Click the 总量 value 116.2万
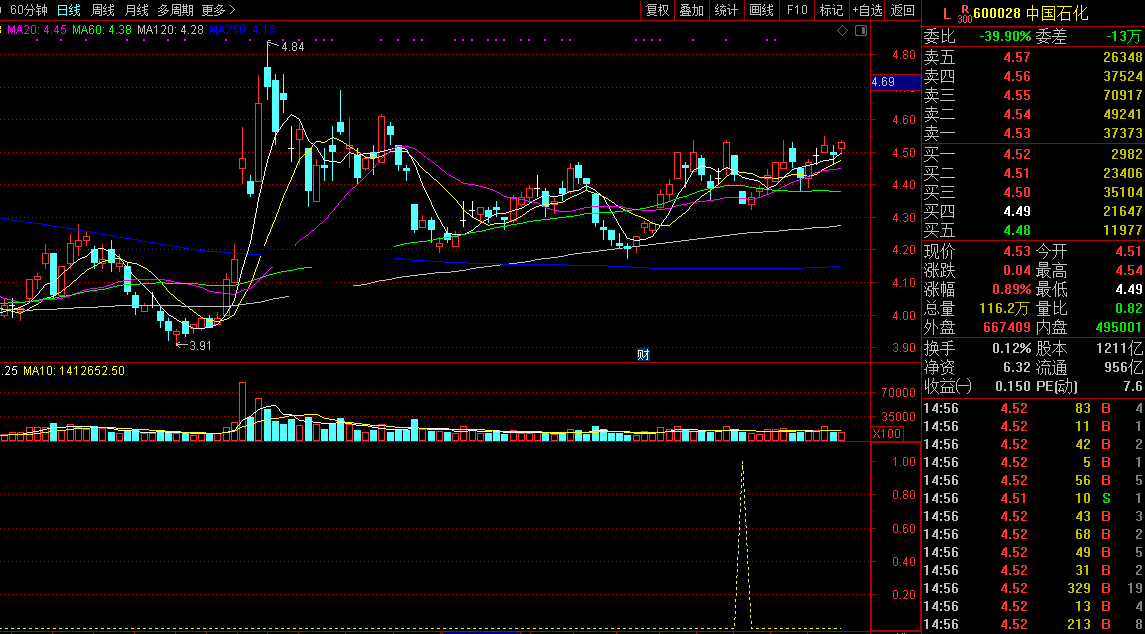 [1006, 309]
